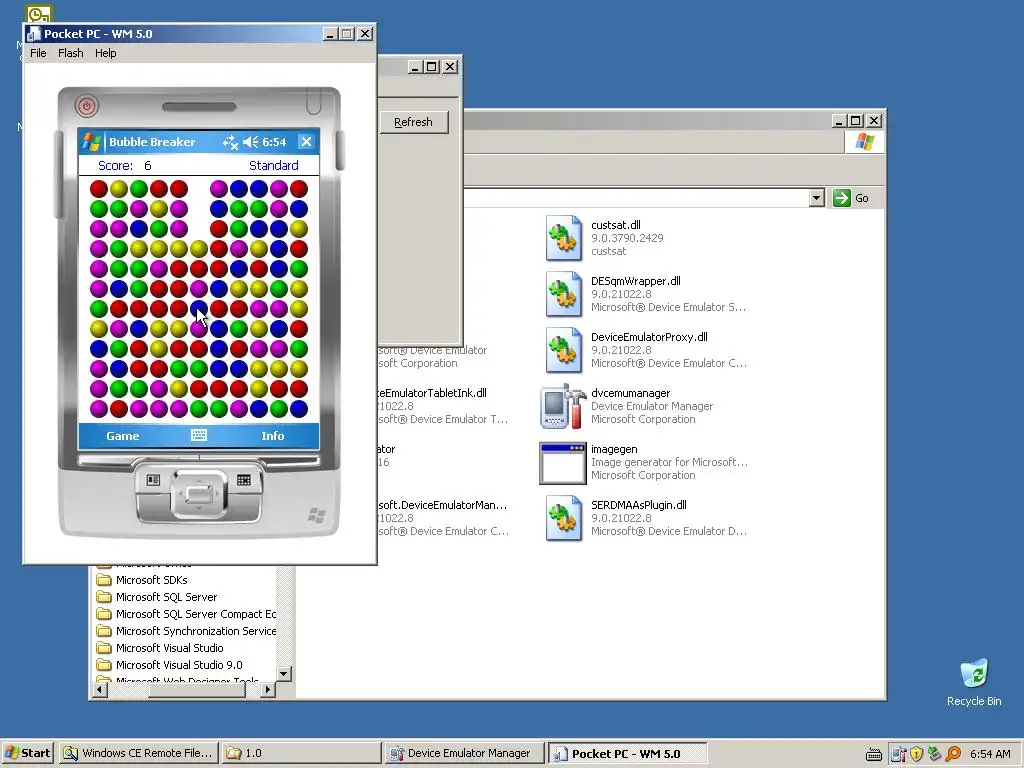Click the imagegen file name
1024x768 pixels.
[x=614, y=449]
